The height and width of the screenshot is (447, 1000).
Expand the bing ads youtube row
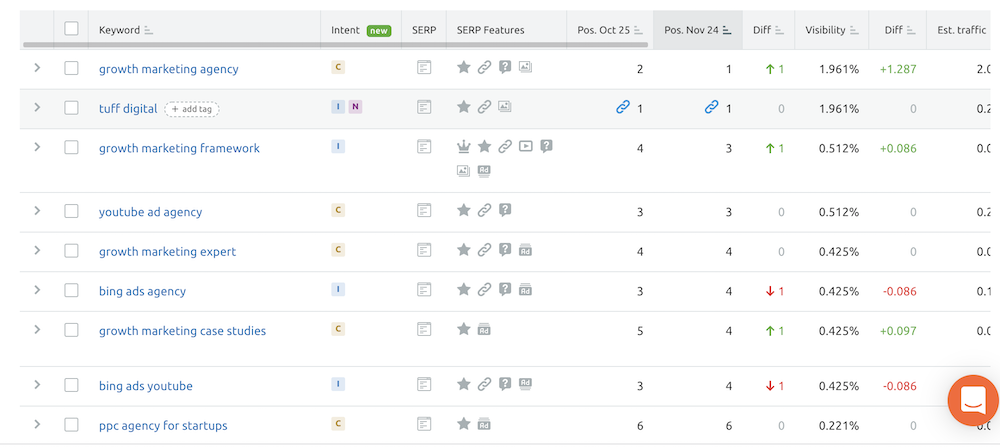pyautogui.click(x=37, y=384)
